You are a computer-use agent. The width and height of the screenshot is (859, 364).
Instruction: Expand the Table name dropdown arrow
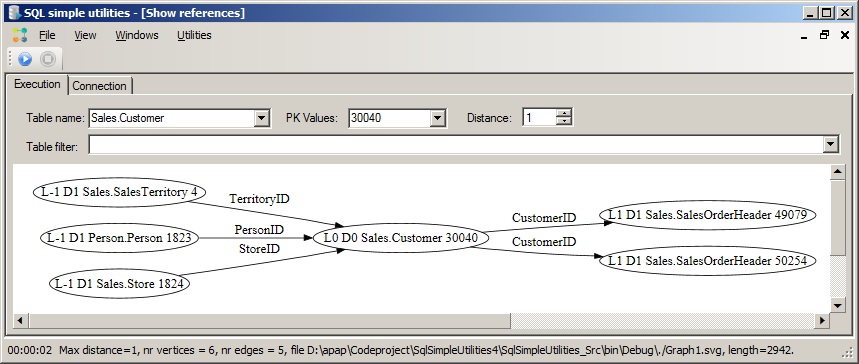(x=262, y=118)
